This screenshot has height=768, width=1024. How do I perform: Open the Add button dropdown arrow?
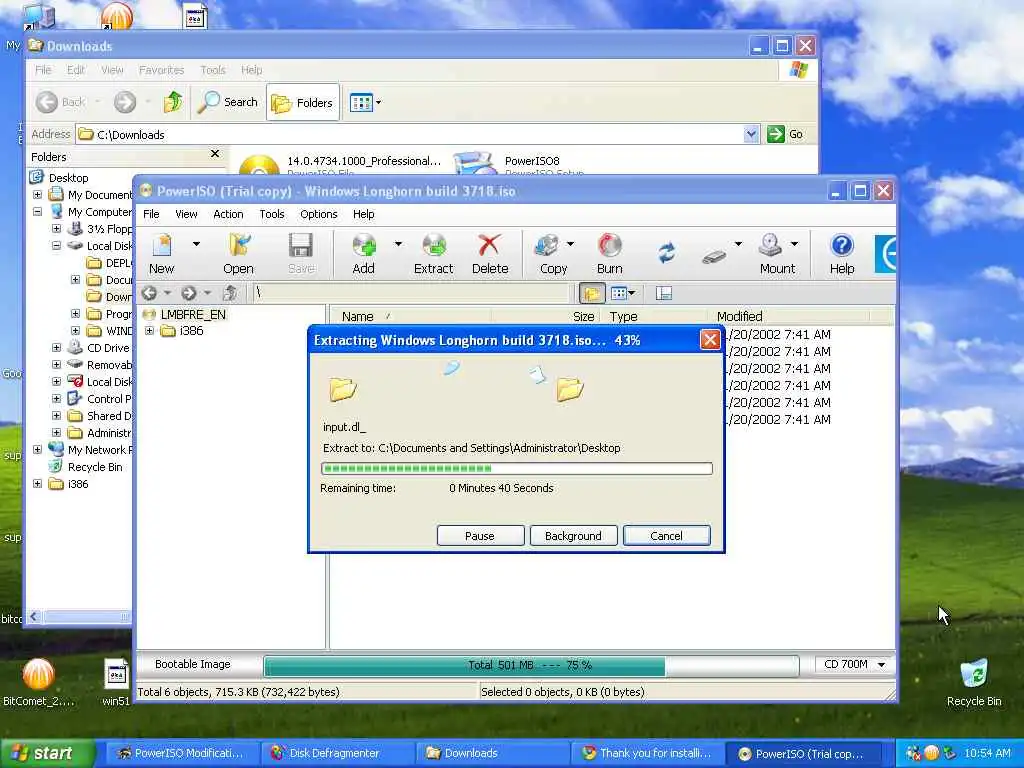tap(398, 244)
